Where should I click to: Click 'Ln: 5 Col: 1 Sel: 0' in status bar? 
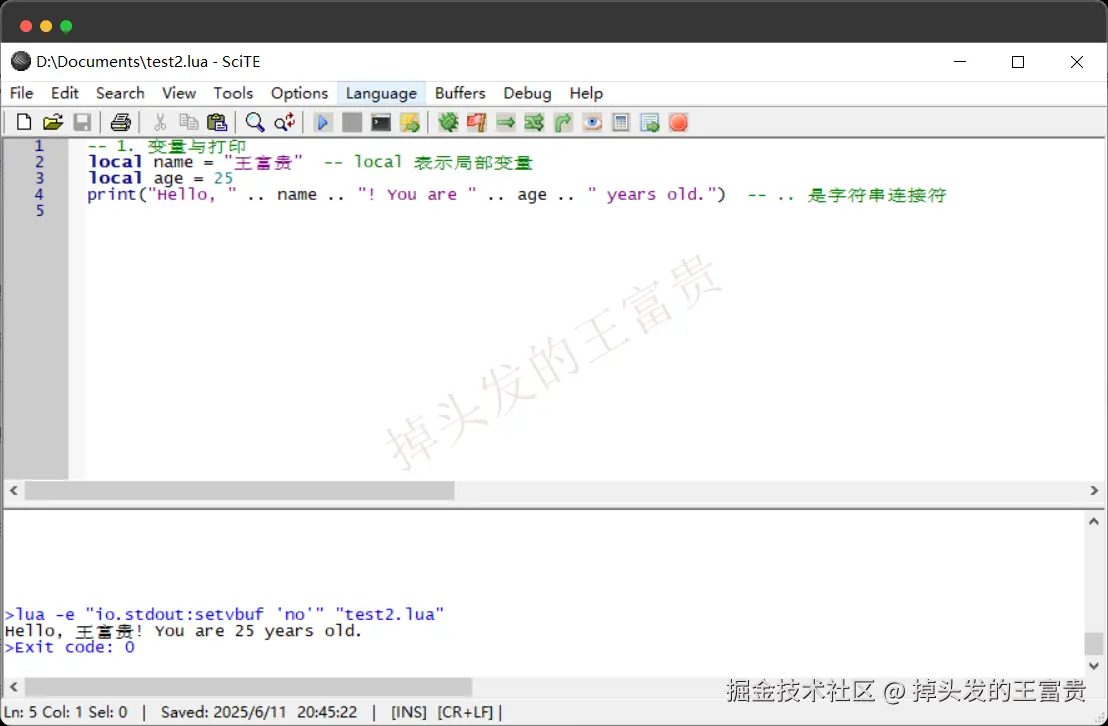[66, 712]
